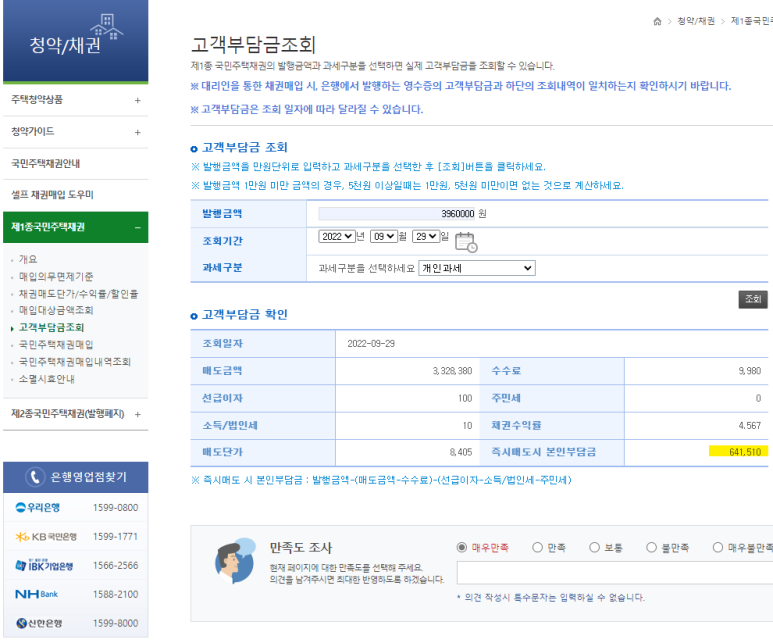Screen dimensions: 773x643
Task: Click 신한은행 phone number 1599-8000
Action: [115, 623]
